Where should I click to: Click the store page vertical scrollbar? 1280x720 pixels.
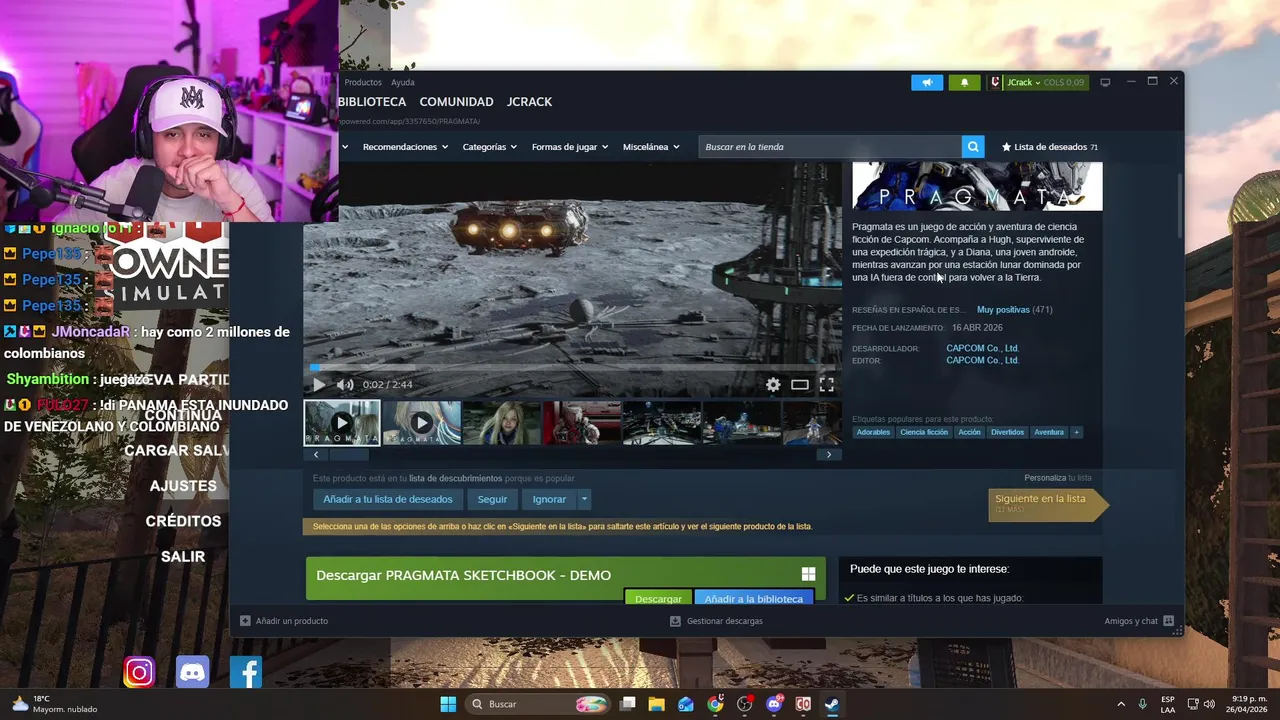tap(1181, 205)
